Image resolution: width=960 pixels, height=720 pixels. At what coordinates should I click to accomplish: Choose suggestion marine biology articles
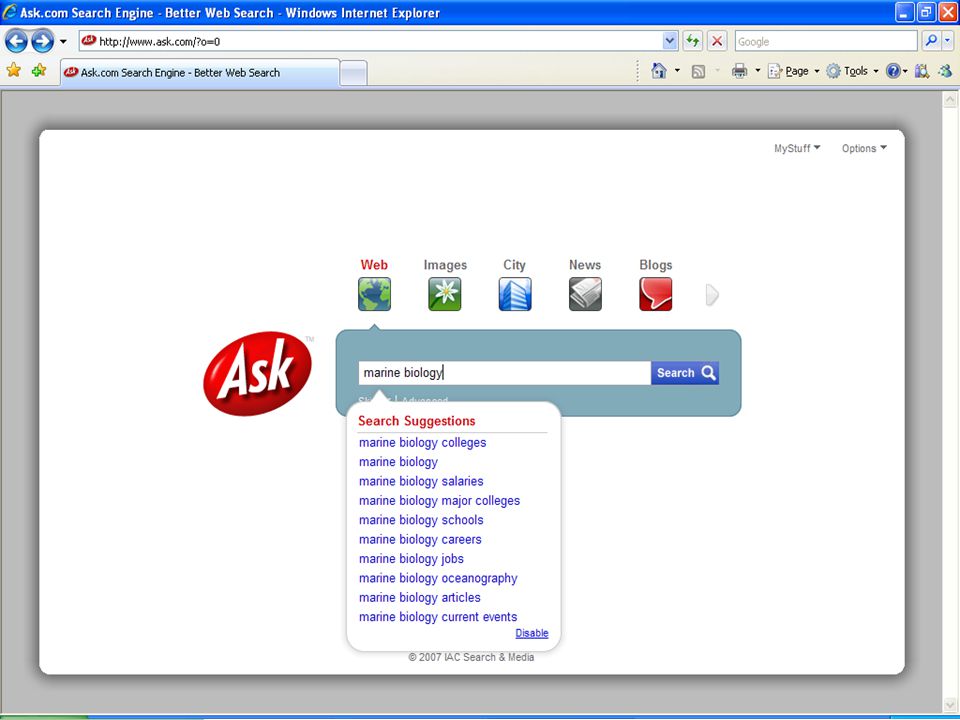(420, 598)
